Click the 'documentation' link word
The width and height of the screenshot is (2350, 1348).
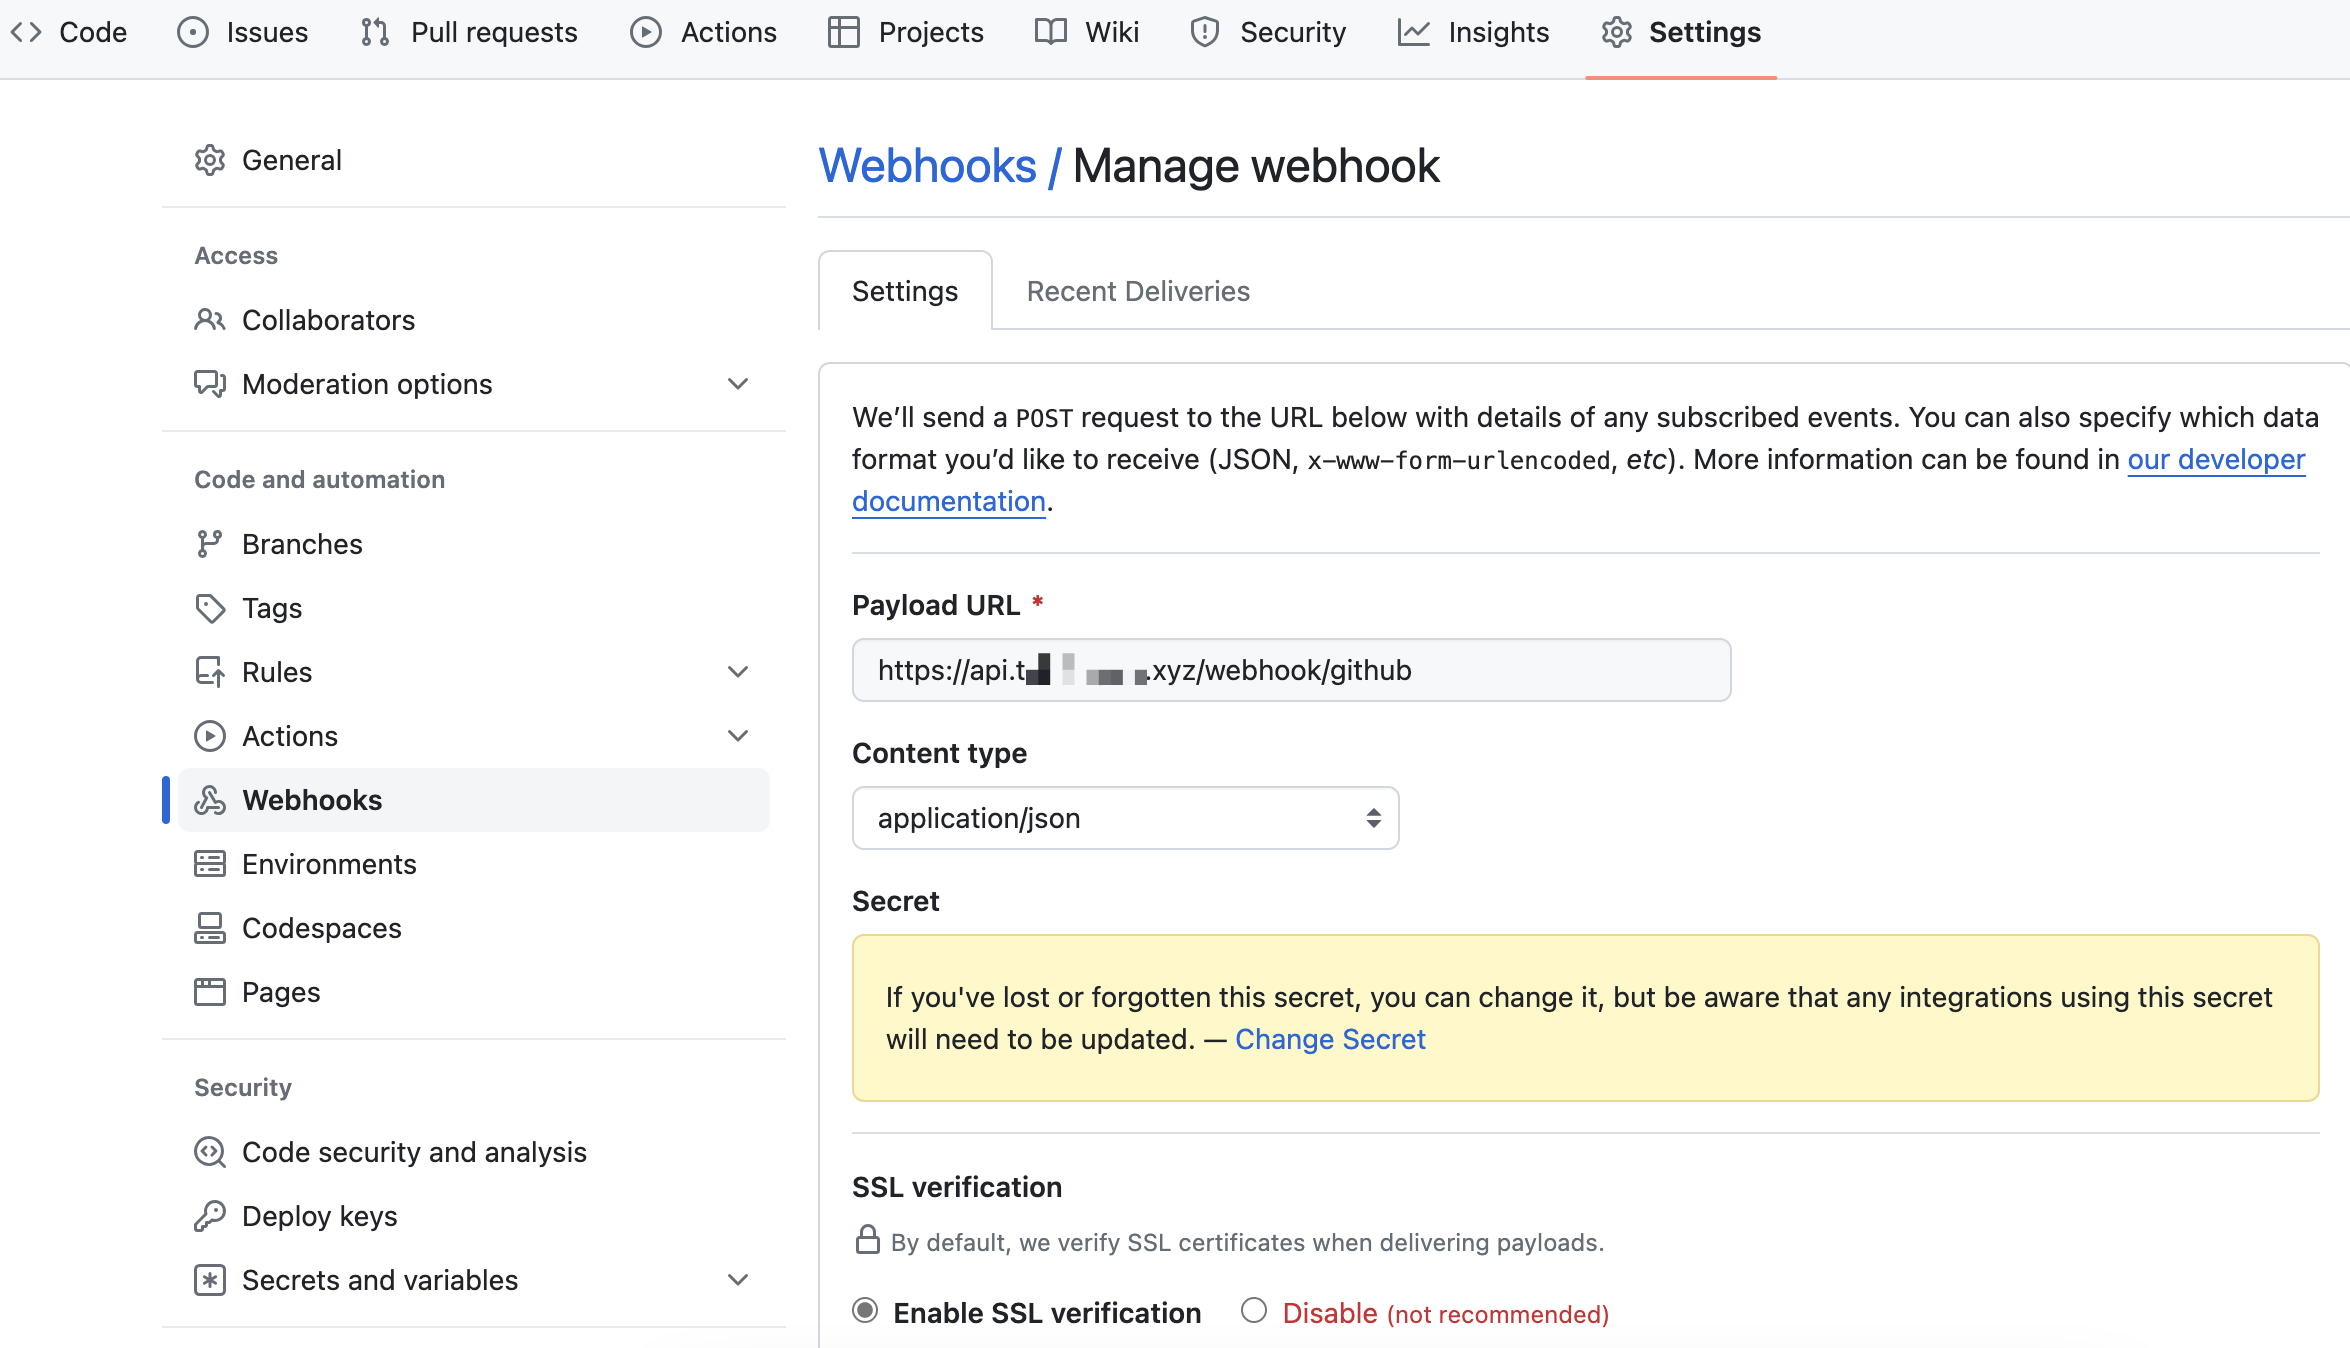point(949,501)
